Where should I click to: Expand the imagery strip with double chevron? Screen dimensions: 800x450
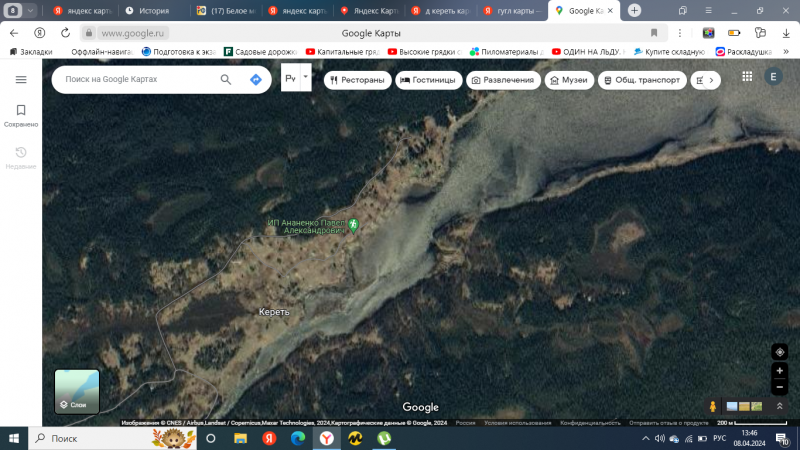tap(781, 406)
